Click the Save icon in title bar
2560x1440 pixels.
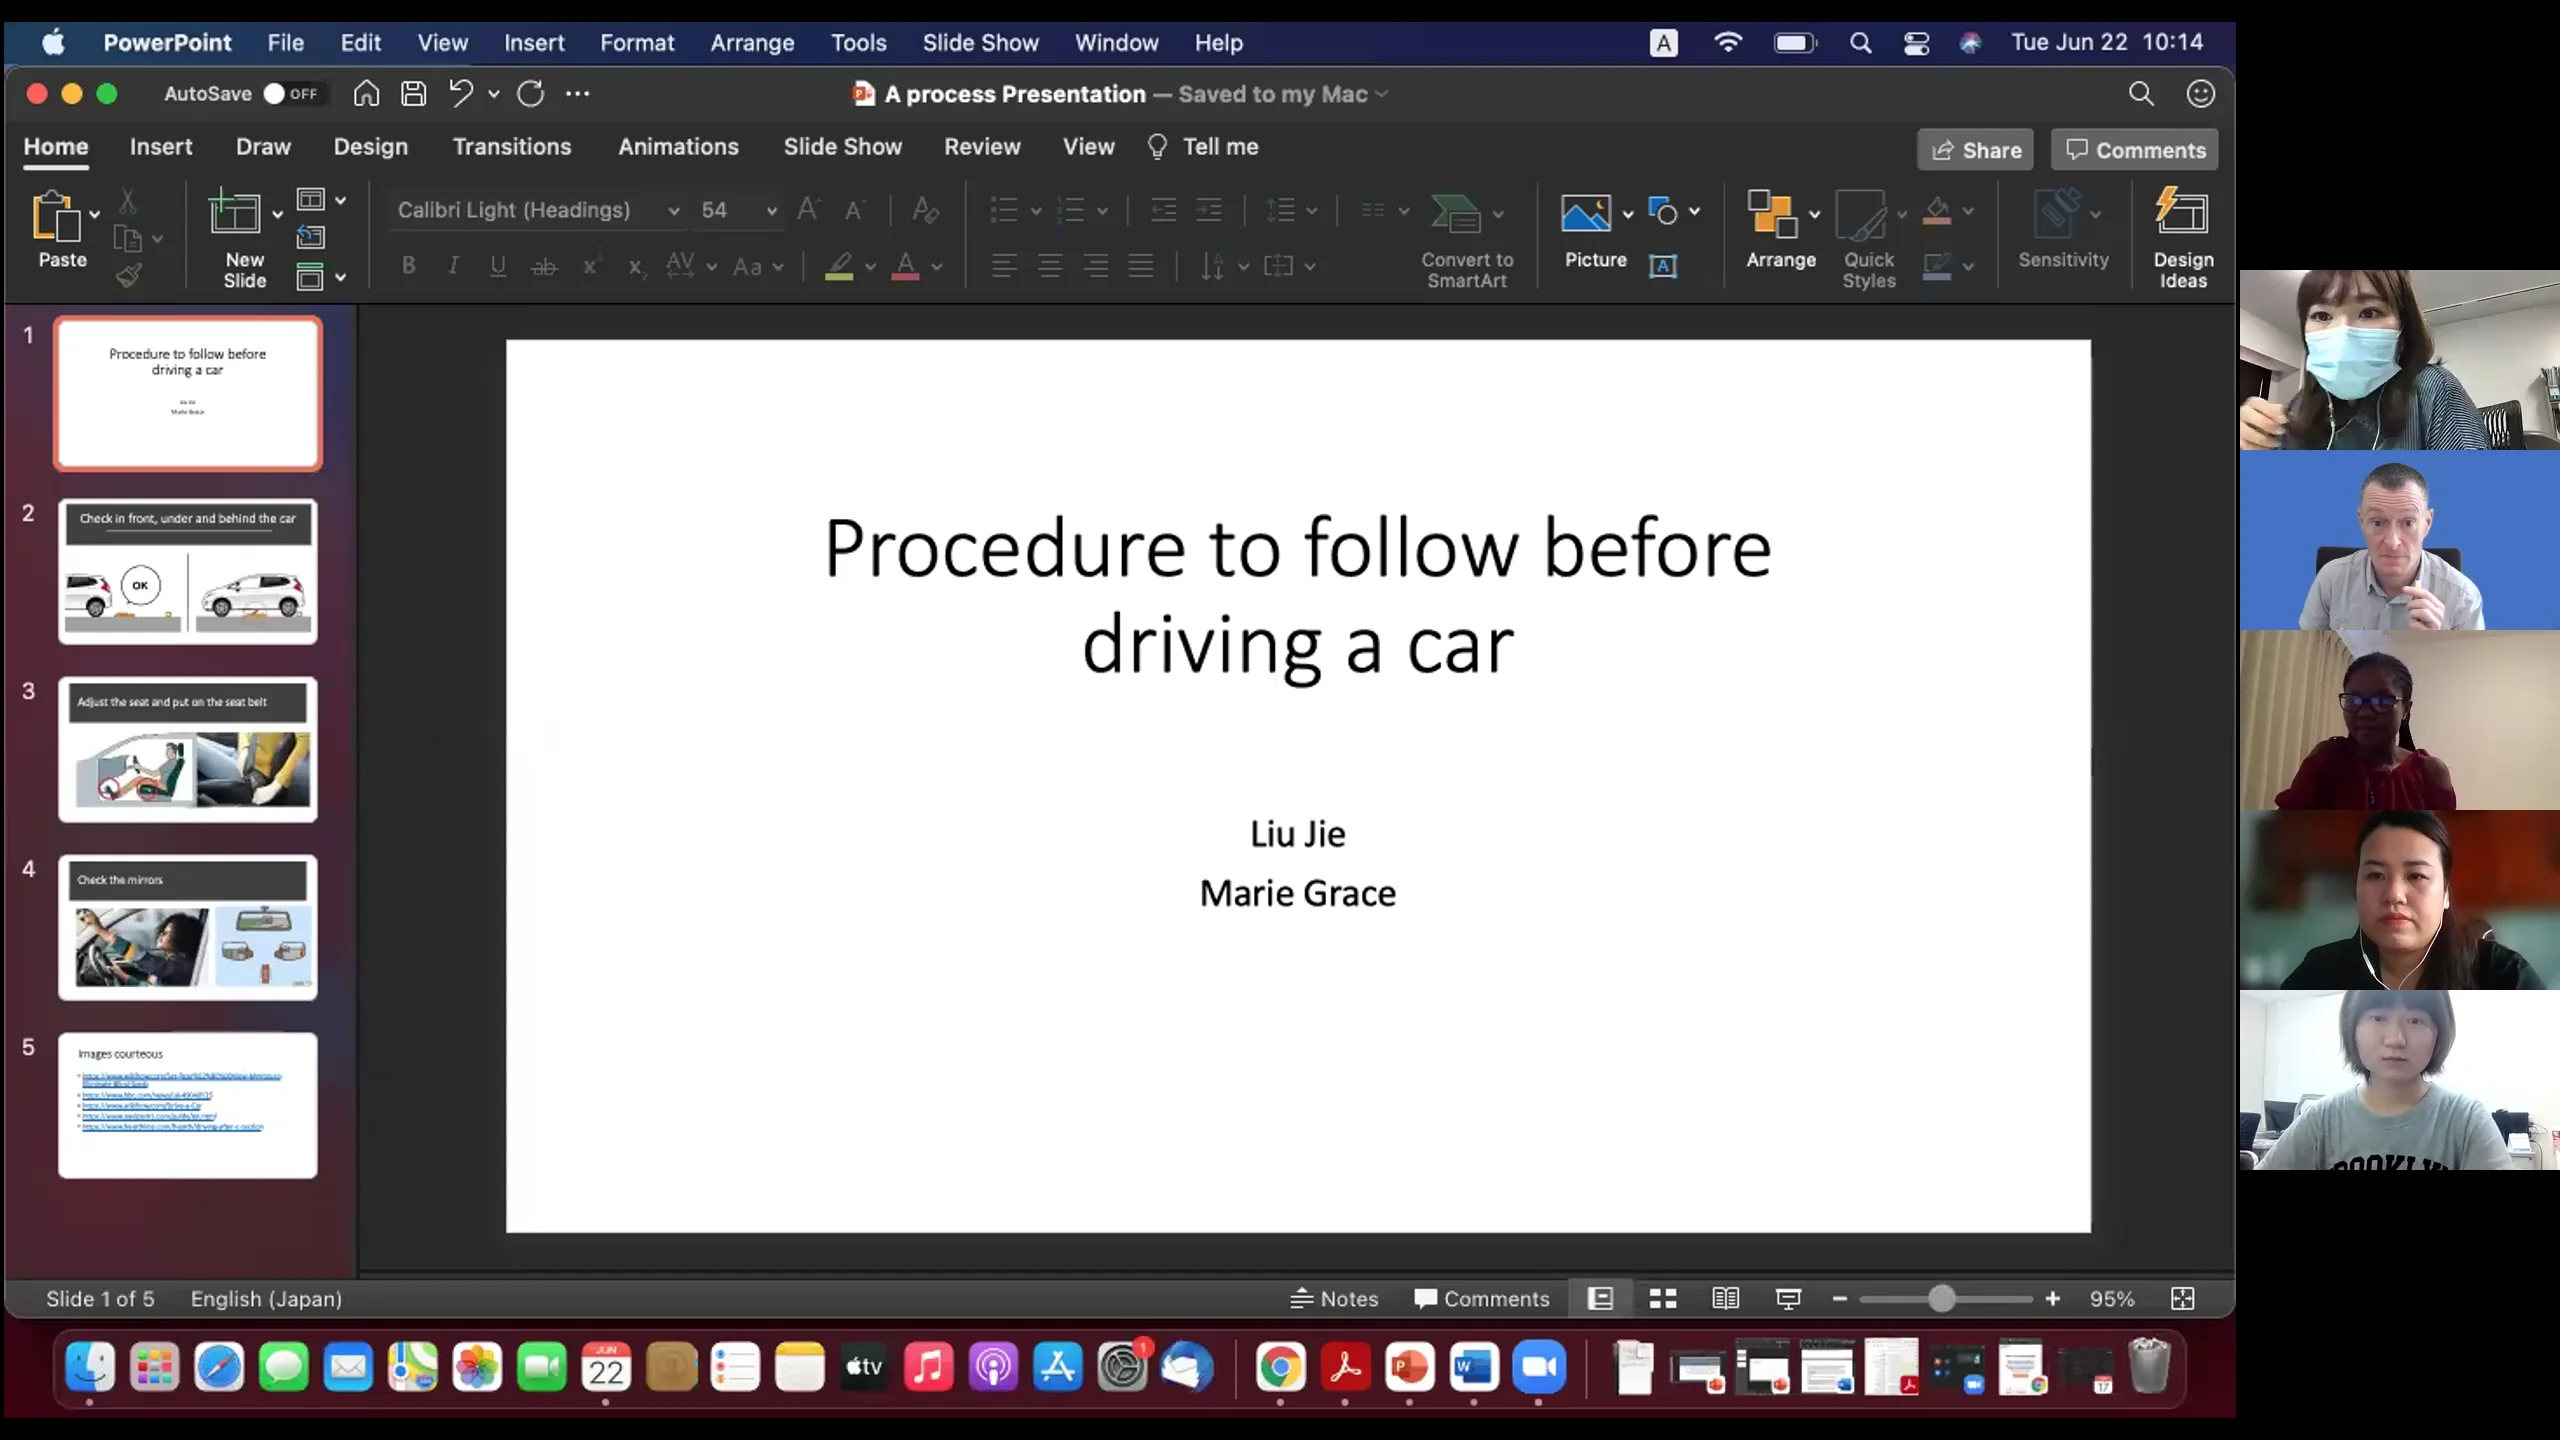coord(413,93)
